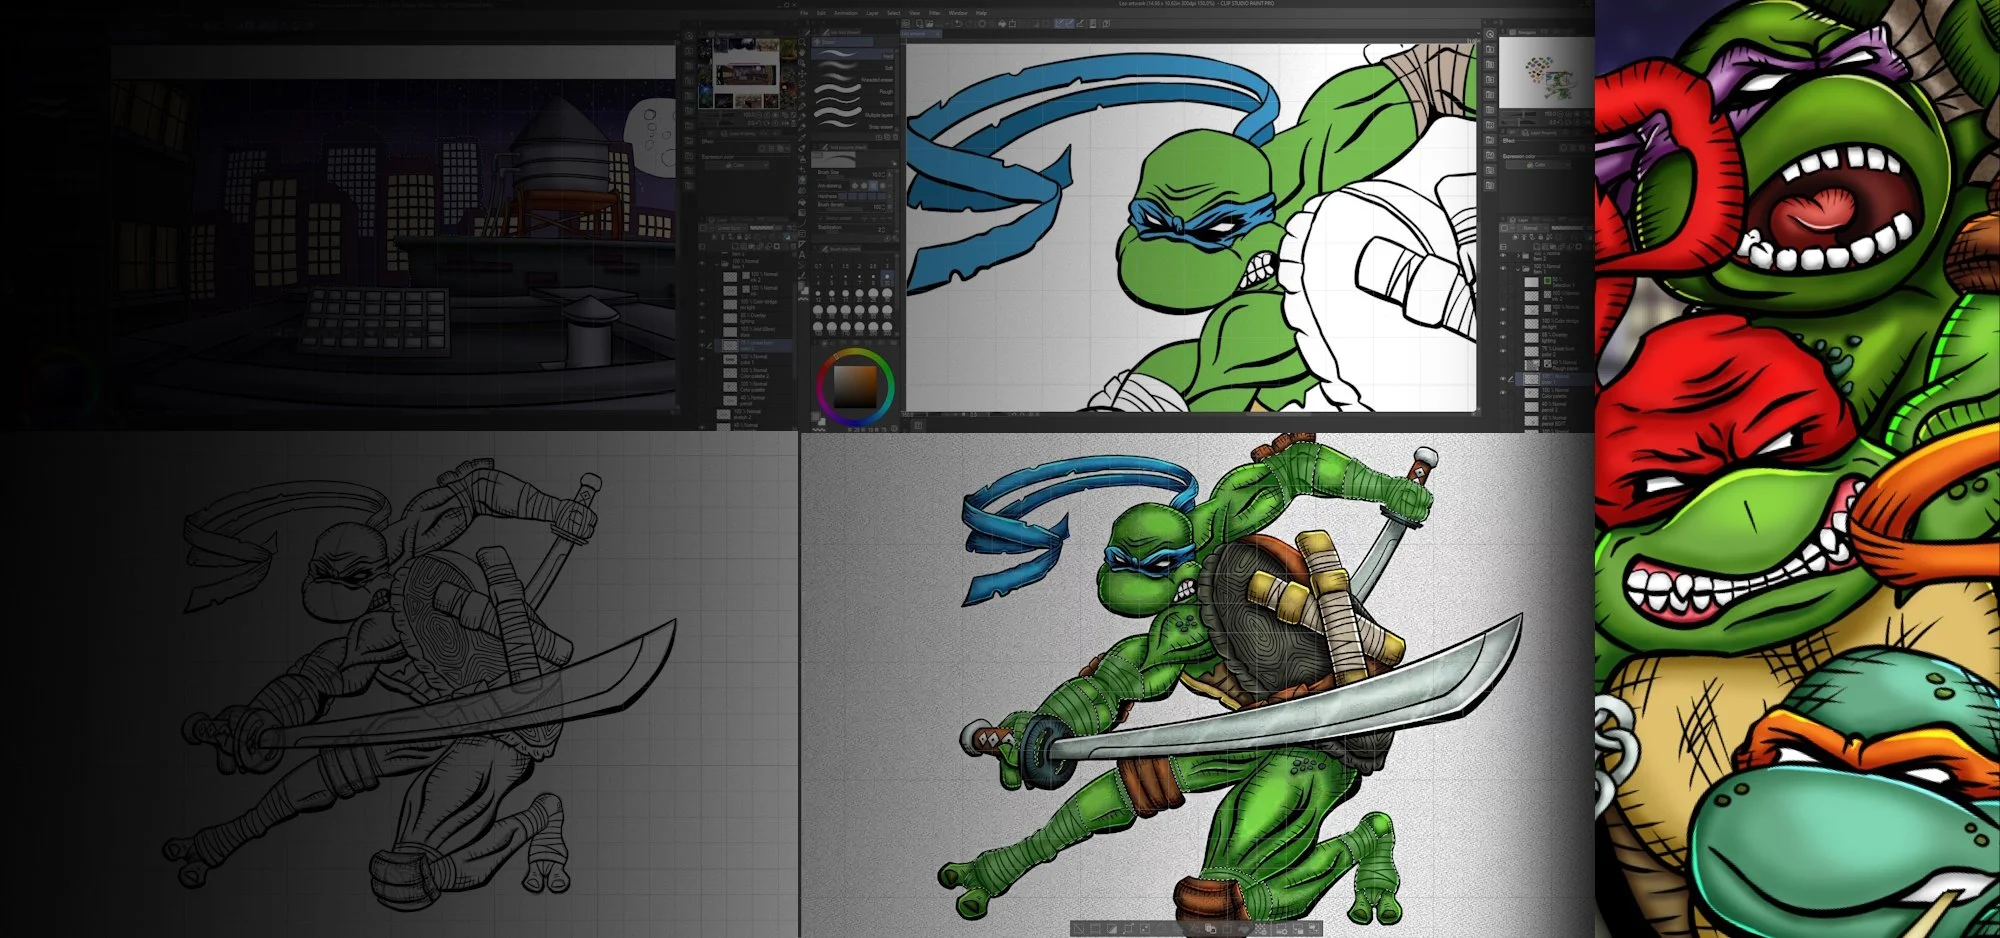This screenshot has width=2000, height=938.
Task: Select the 'Snap eraser' sub tool
Action: pyautogui.click(x=853, y=127)
